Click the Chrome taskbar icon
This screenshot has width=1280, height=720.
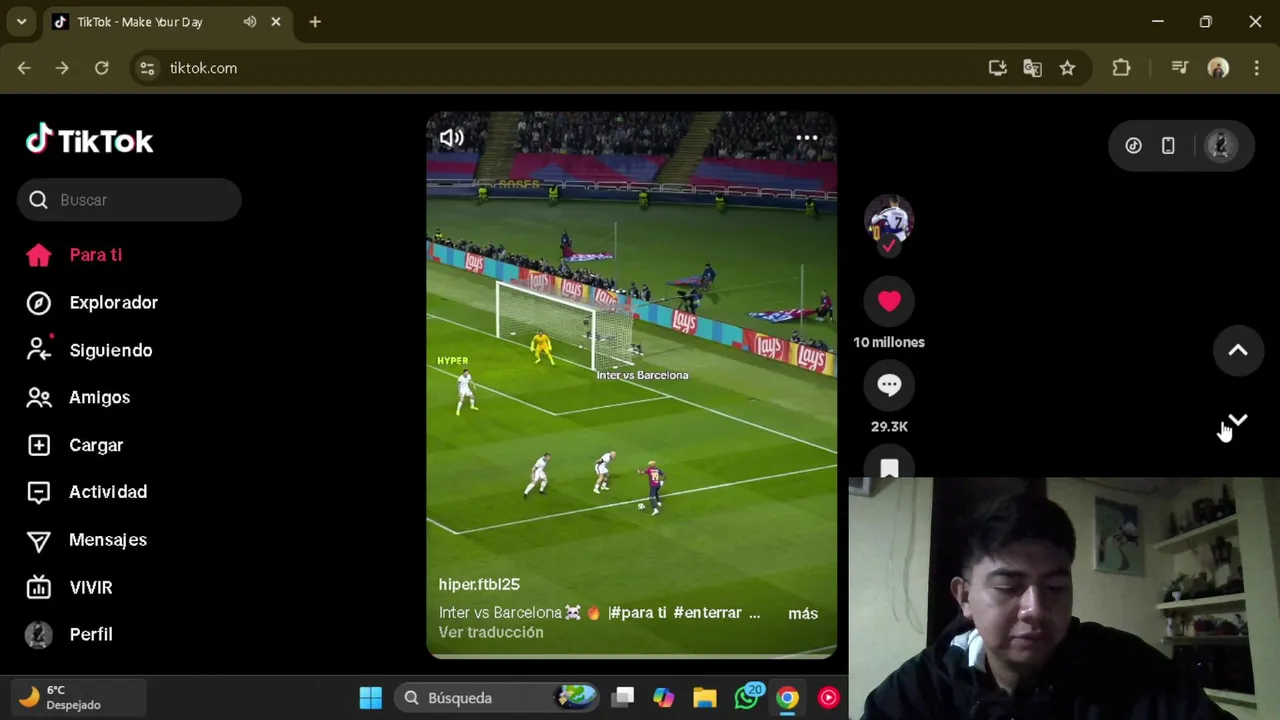tap(788, 698)
